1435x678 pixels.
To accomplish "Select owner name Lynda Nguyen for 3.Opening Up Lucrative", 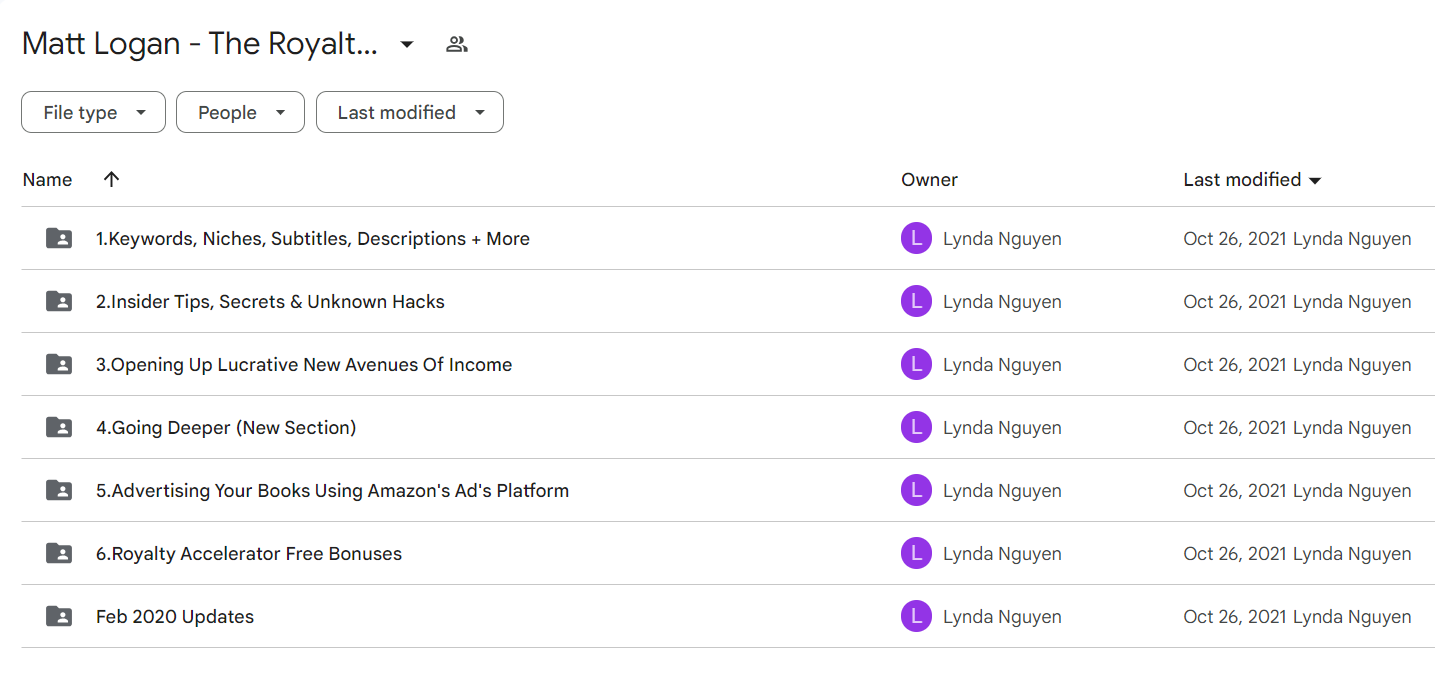I will tap(1002, 365).
